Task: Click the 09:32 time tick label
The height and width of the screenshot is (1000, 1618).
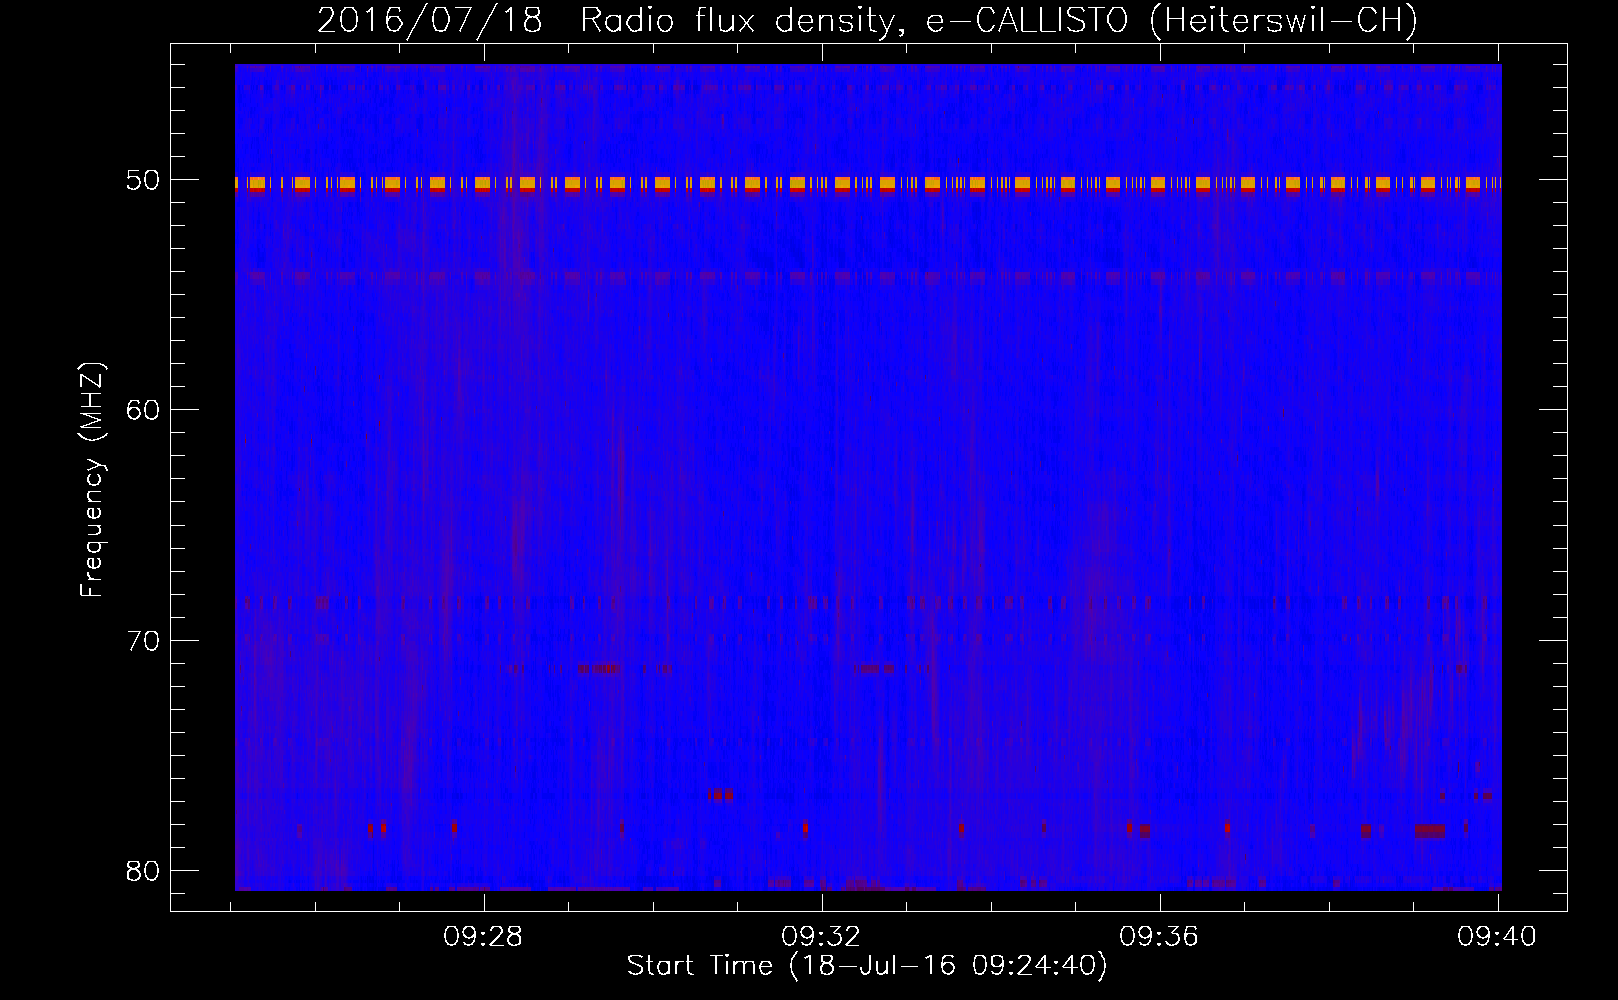Action: (821, 937)
